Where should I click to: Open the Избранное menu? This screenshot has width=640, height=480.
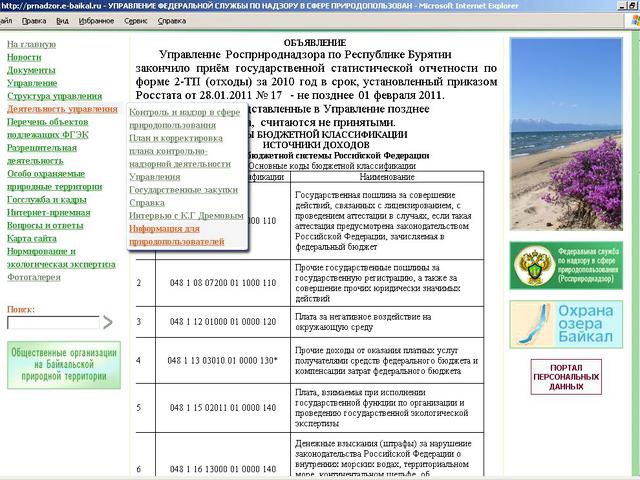point(96,21)
